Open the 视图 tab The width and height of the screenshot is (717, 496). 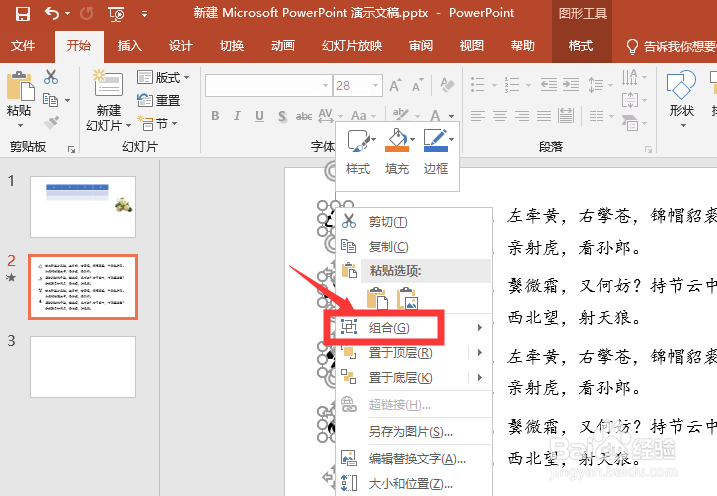[x=471, y=46]
